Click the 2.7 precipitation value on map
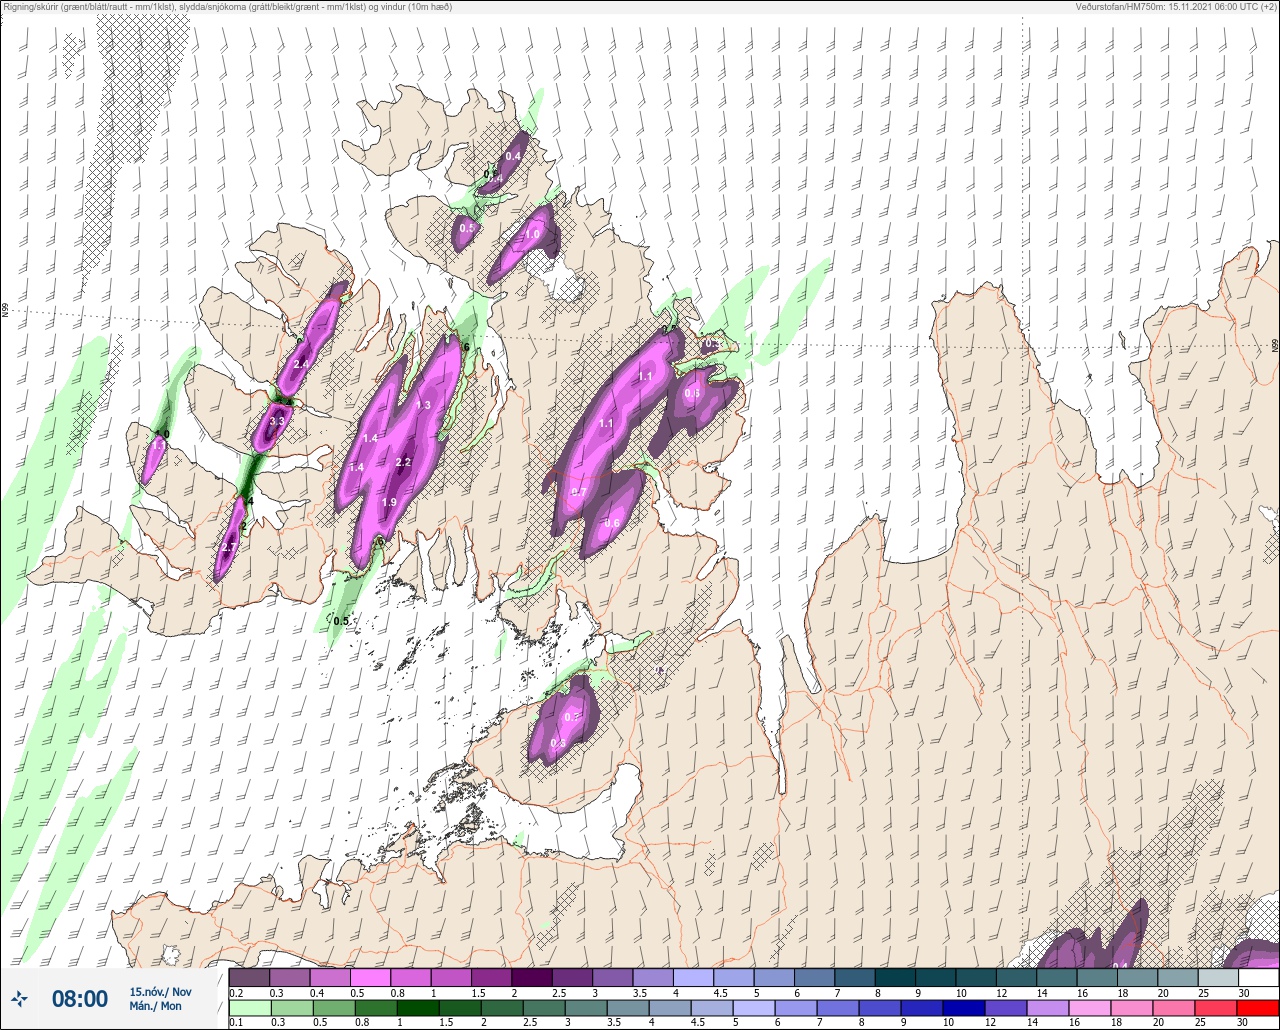The height and width of the screenshot is (1030, 1280). tap(227, 548)
